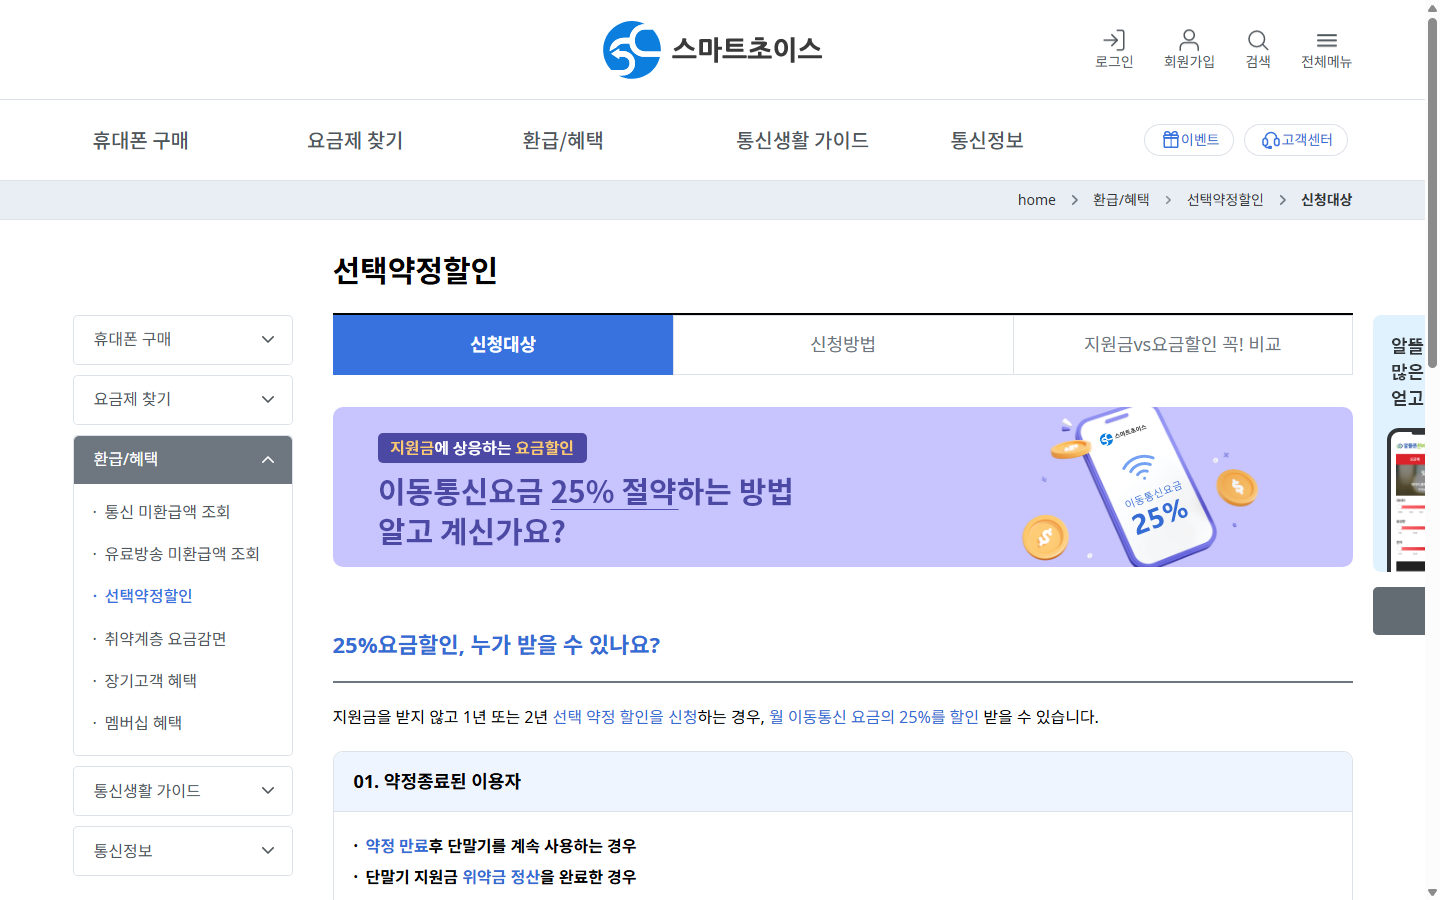Open search with the 검색 magnifier icon
Viewport: 1440px width, 900px height.
(1258, 40)
